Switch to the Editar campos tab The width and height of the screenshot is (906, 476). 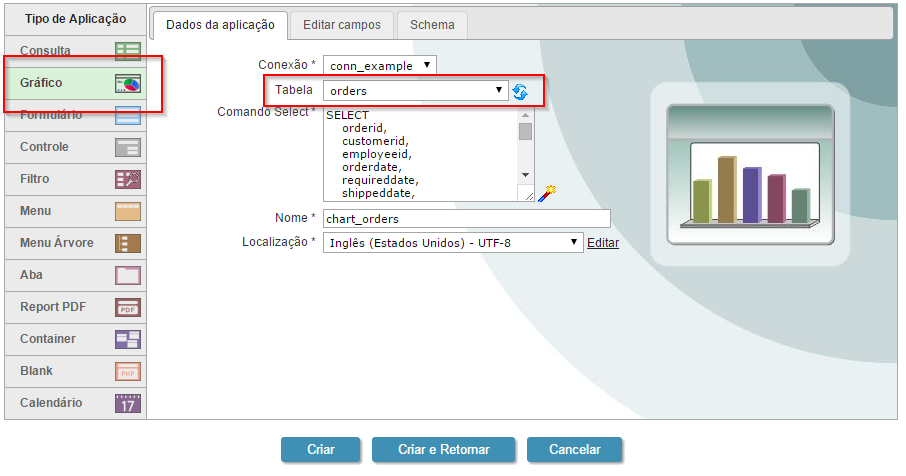click(x=342, y=25)
